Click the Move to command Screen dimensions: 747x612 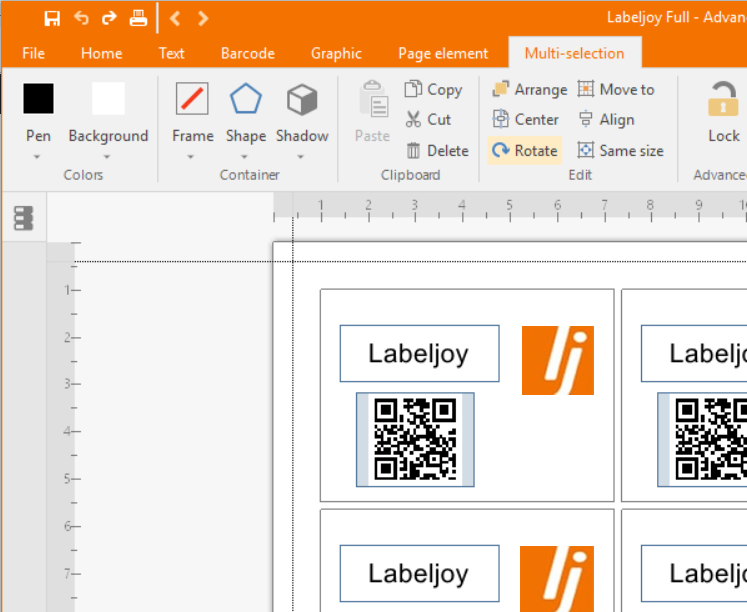click(616, 90)
